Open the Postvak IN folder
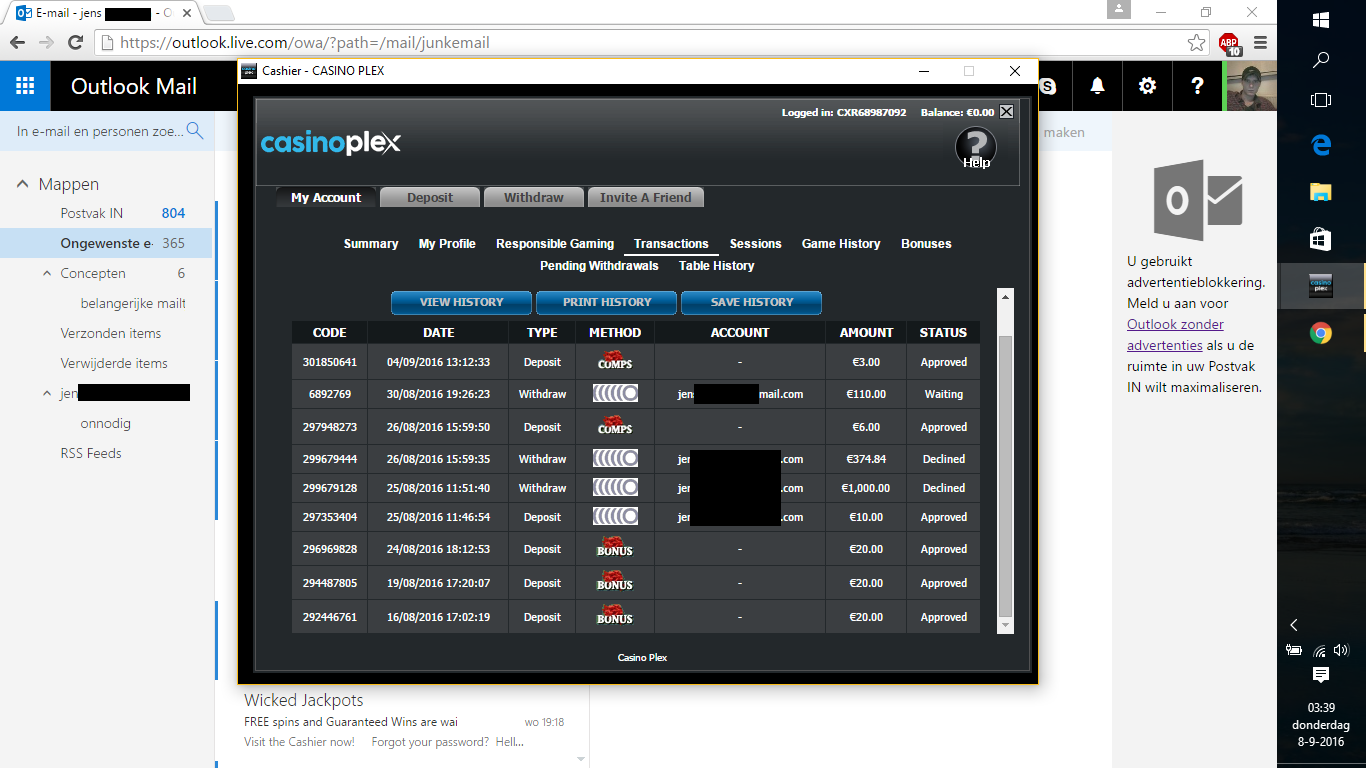 coord(106,213)
